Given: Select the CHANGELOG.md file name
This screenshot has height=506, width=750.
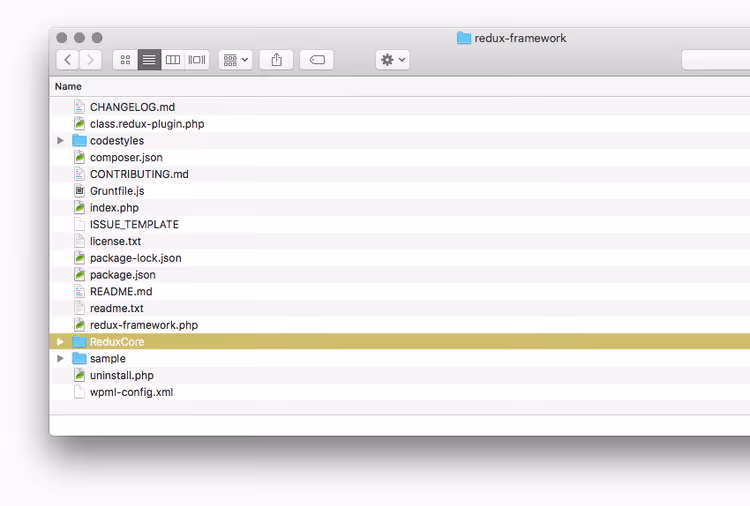Looking at the screenshot, I should pos(132,107).
